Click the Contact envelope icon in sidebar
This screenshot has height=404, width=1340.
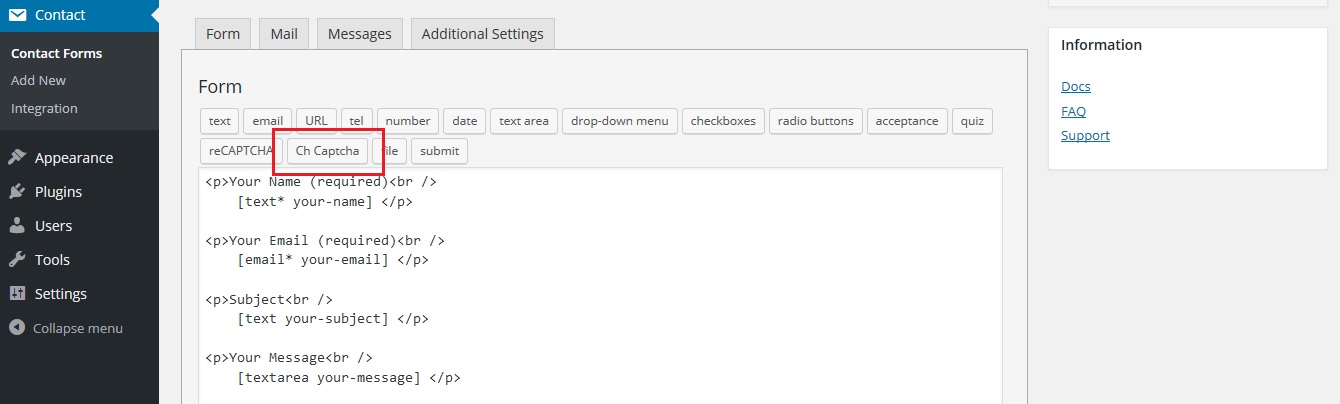tap(17, 15)
